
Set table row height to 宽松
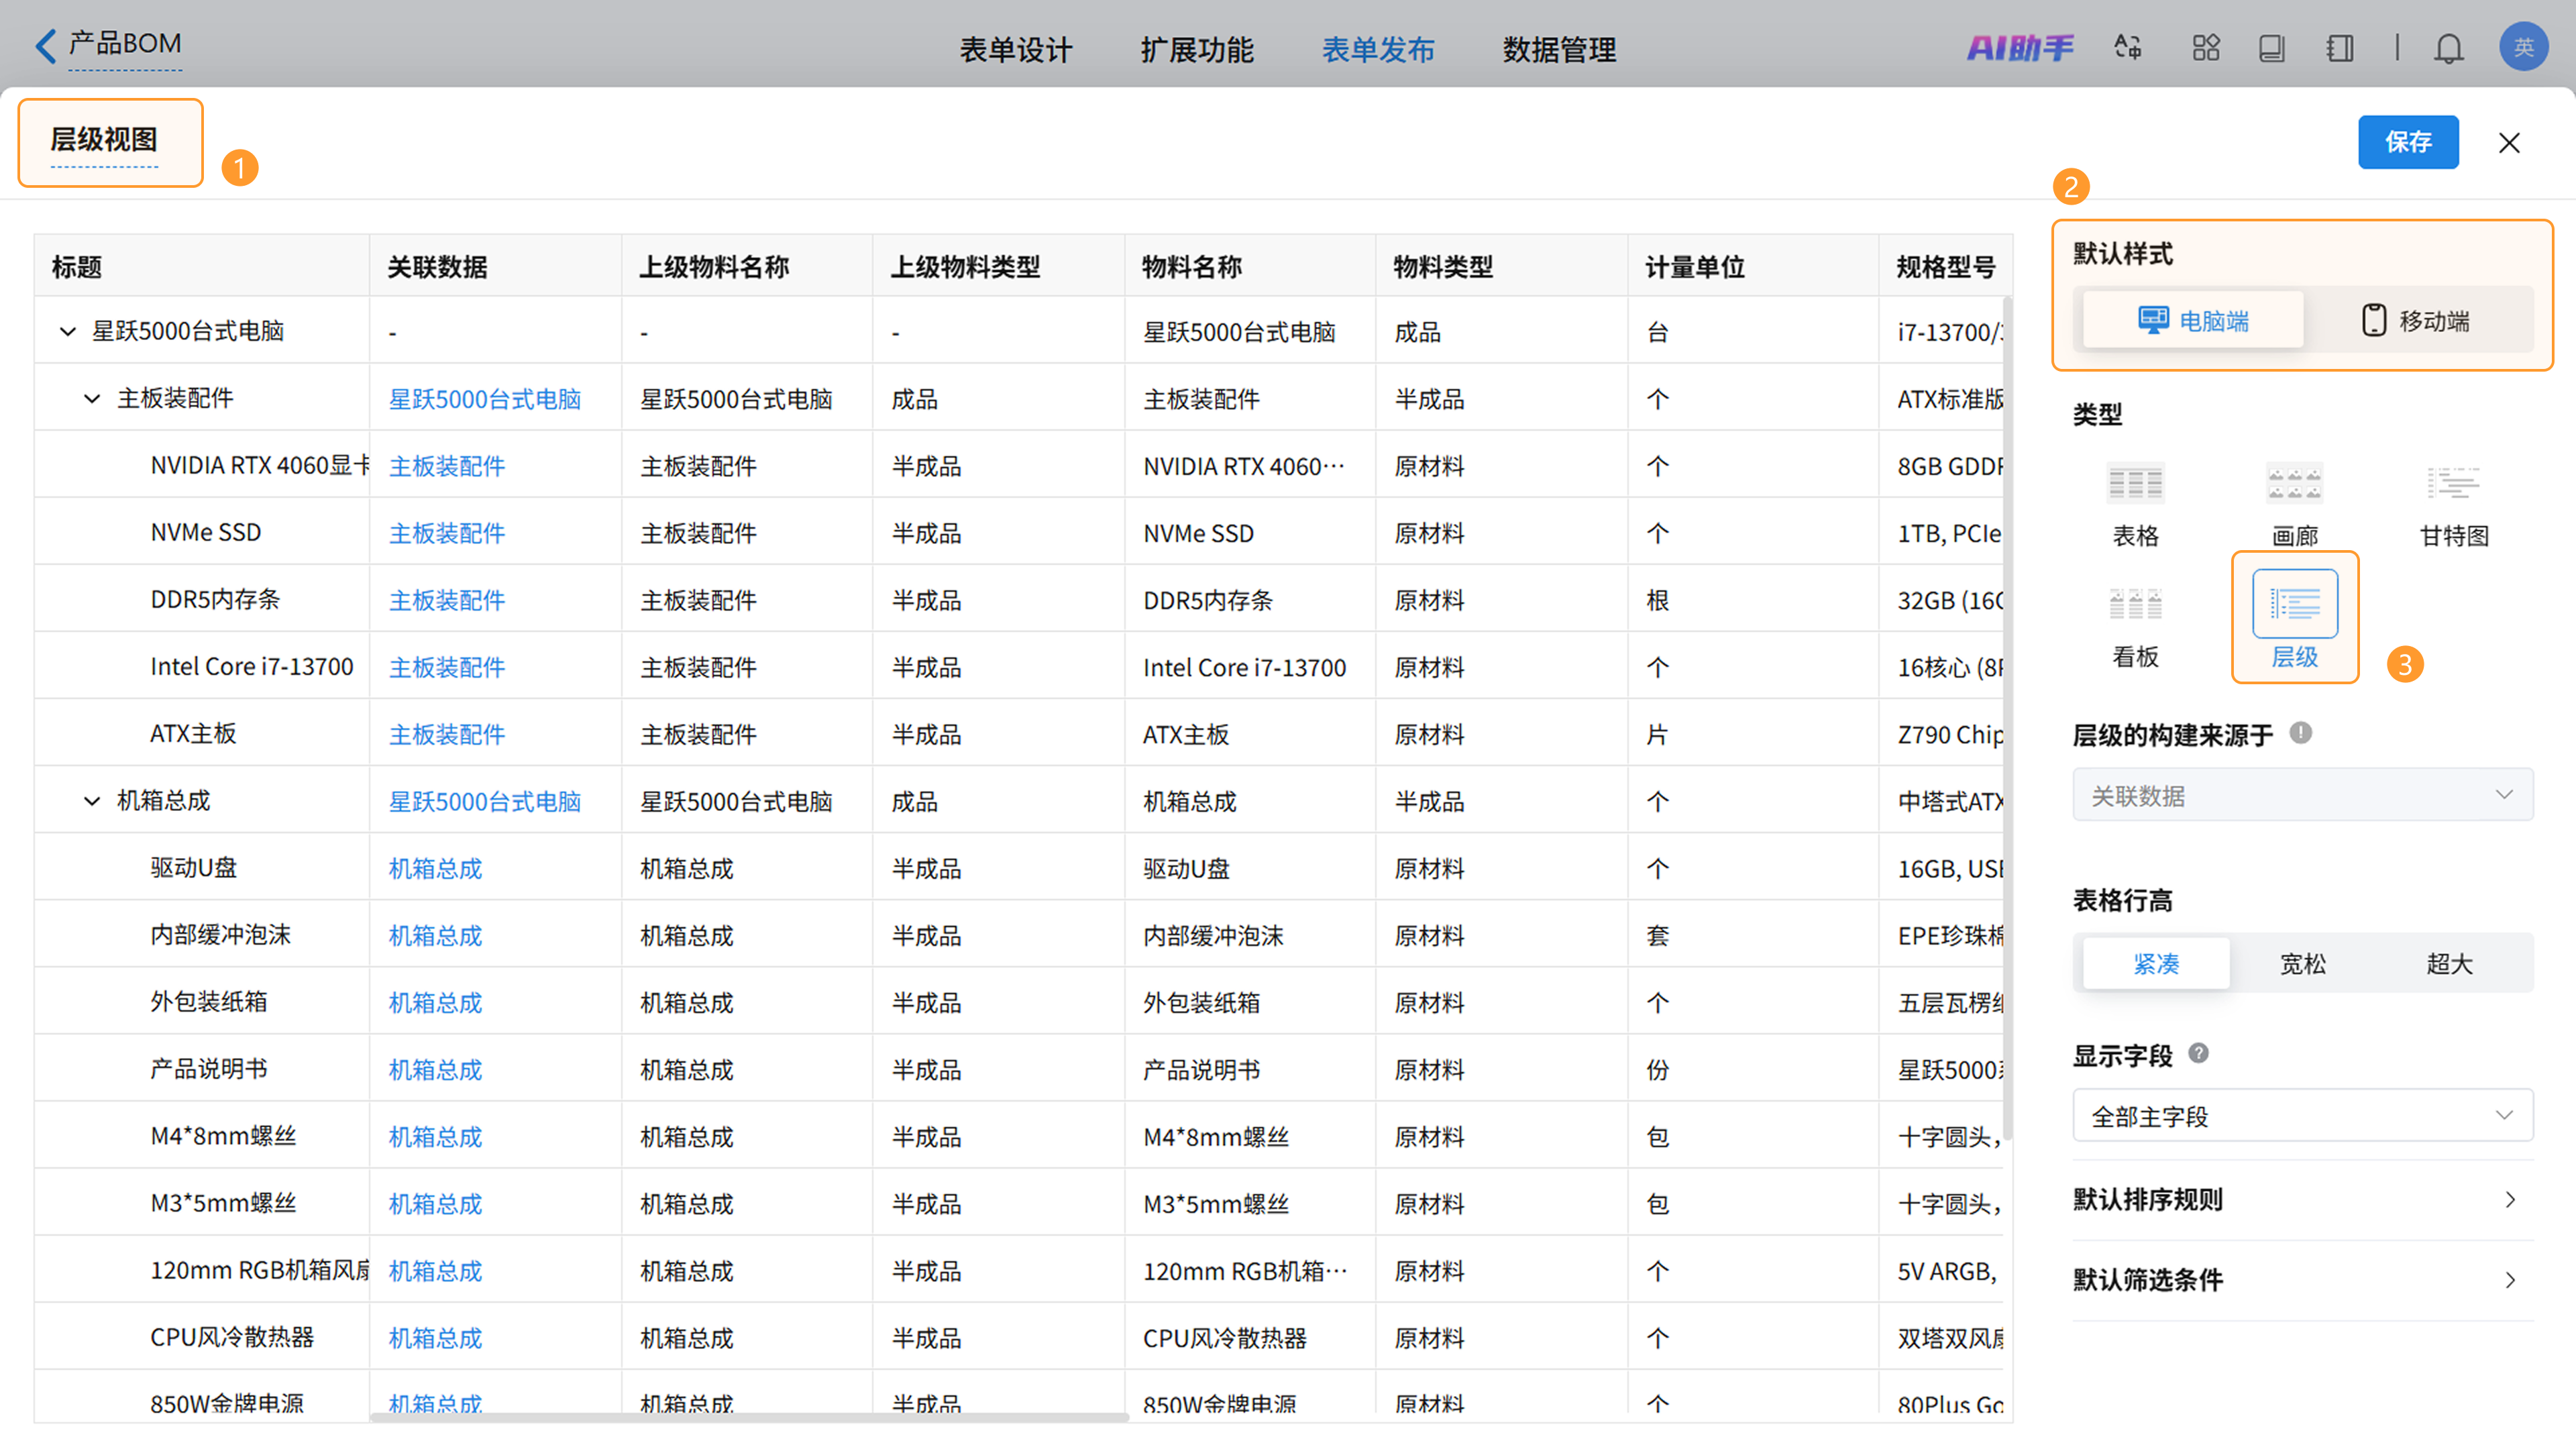tap(2302, 963)
